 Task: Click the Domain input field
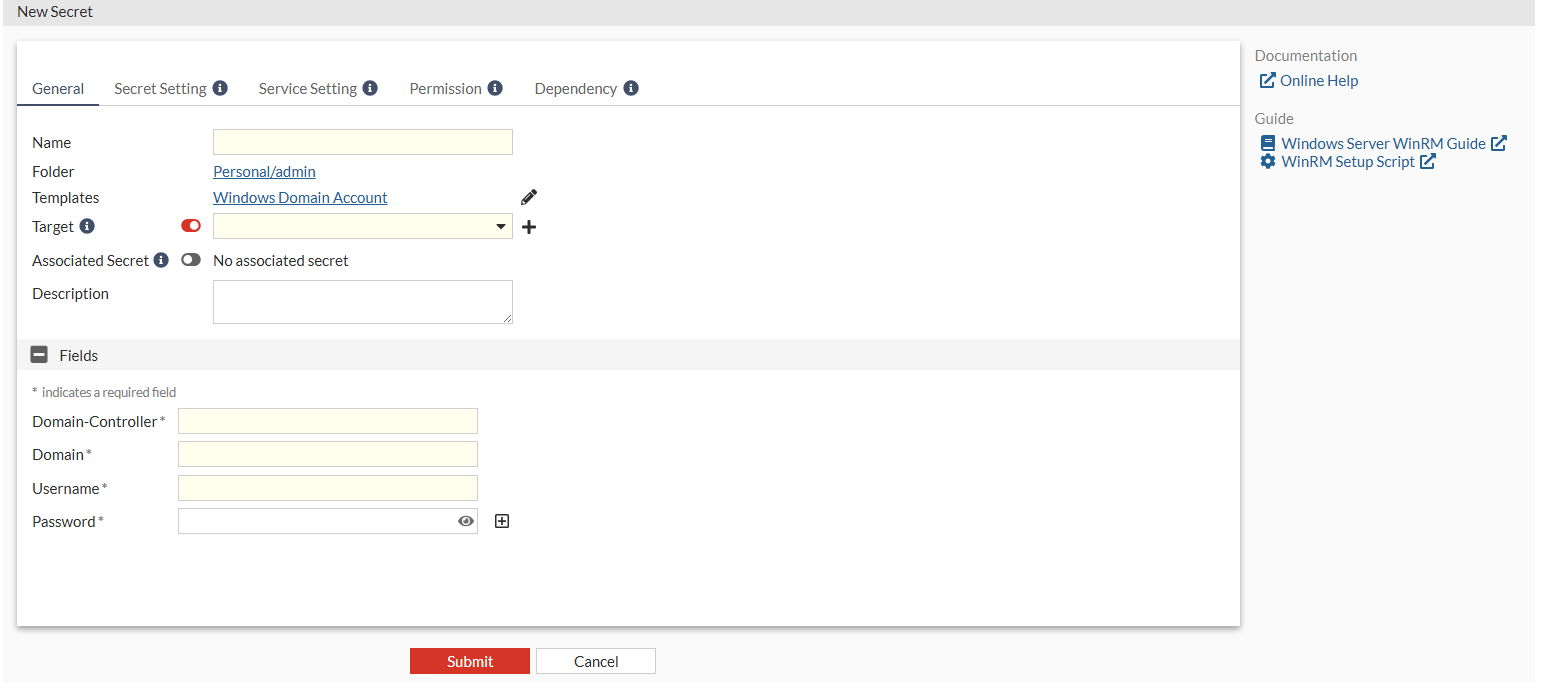(x=328, y=454)
